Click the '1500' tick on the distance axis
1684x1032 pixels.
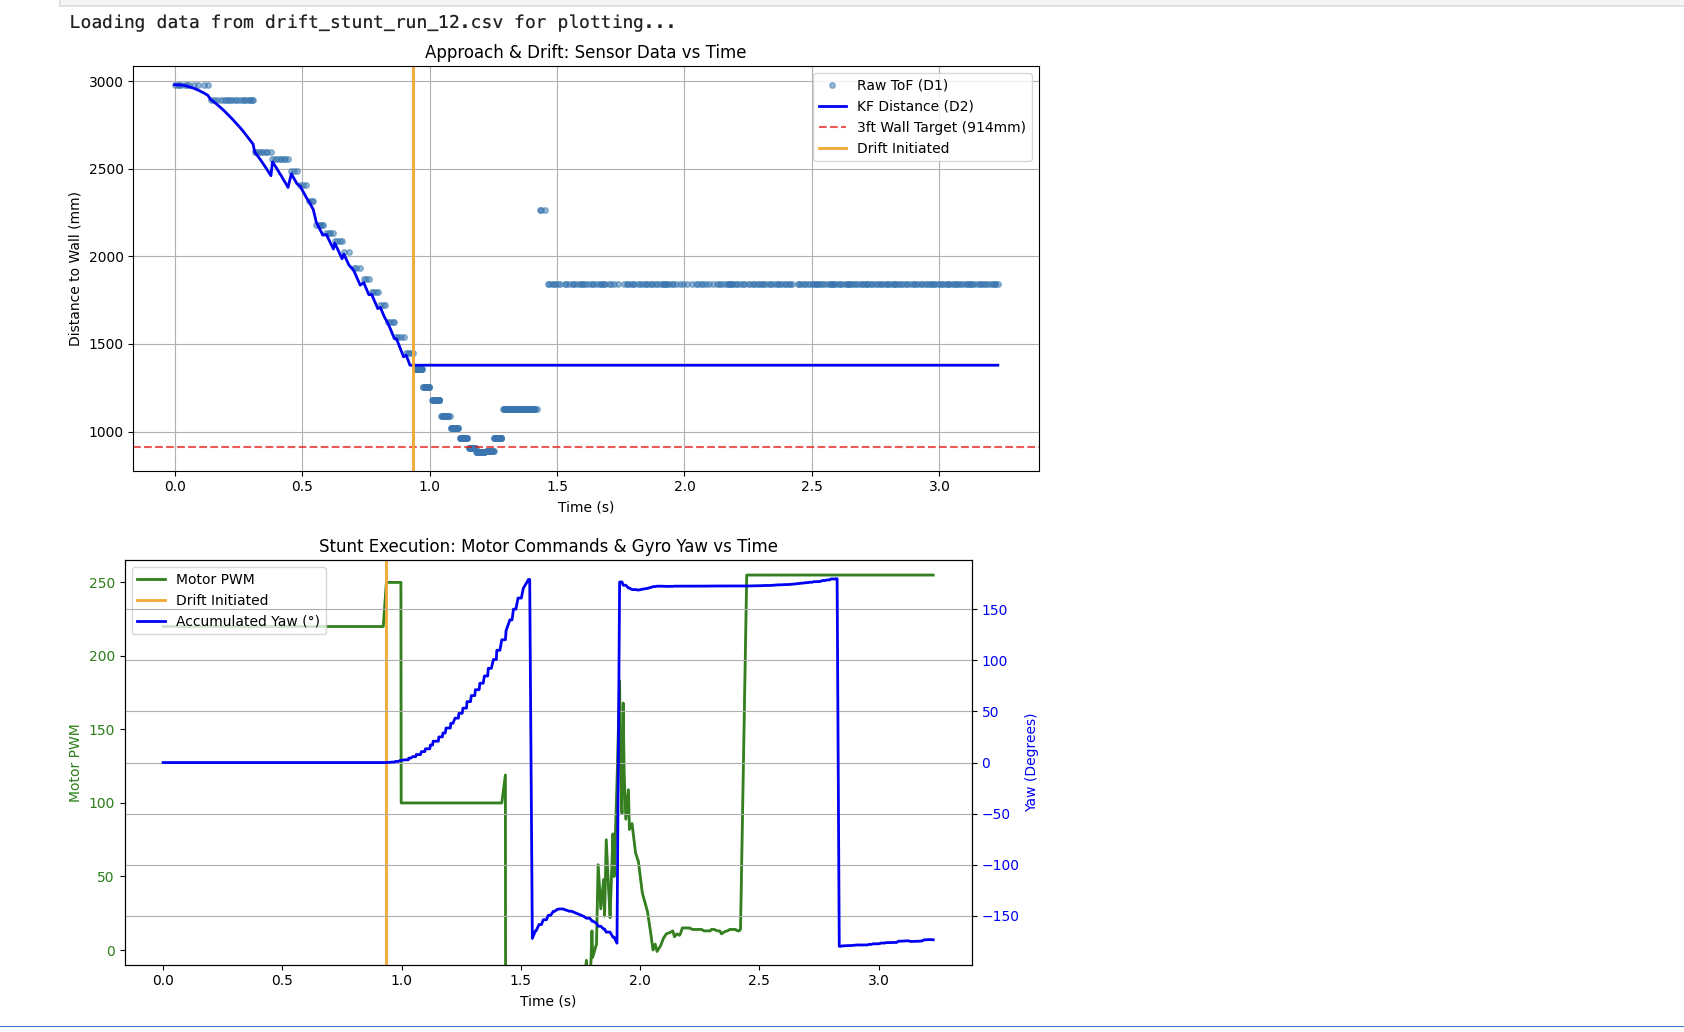106,344
